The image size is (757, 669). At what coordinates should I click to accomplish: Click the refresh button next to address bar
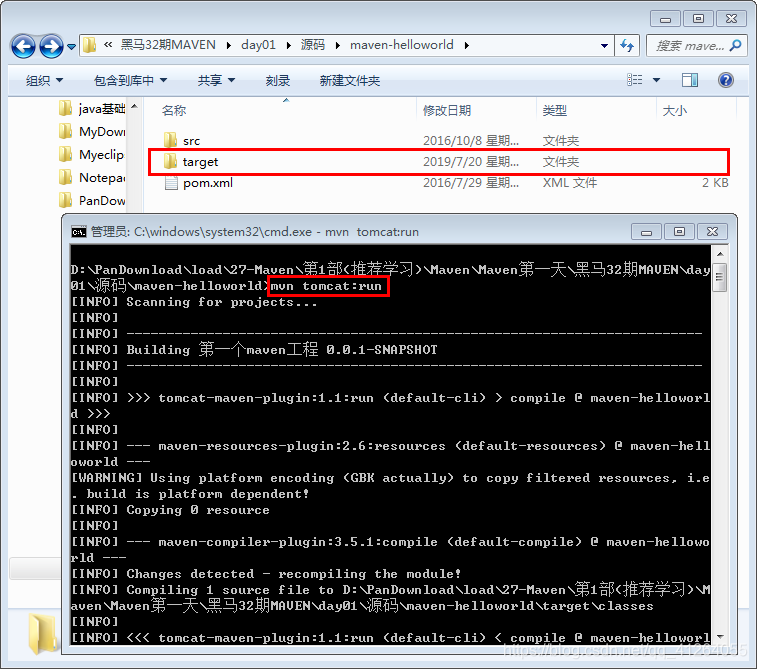[x=627, y=46]
